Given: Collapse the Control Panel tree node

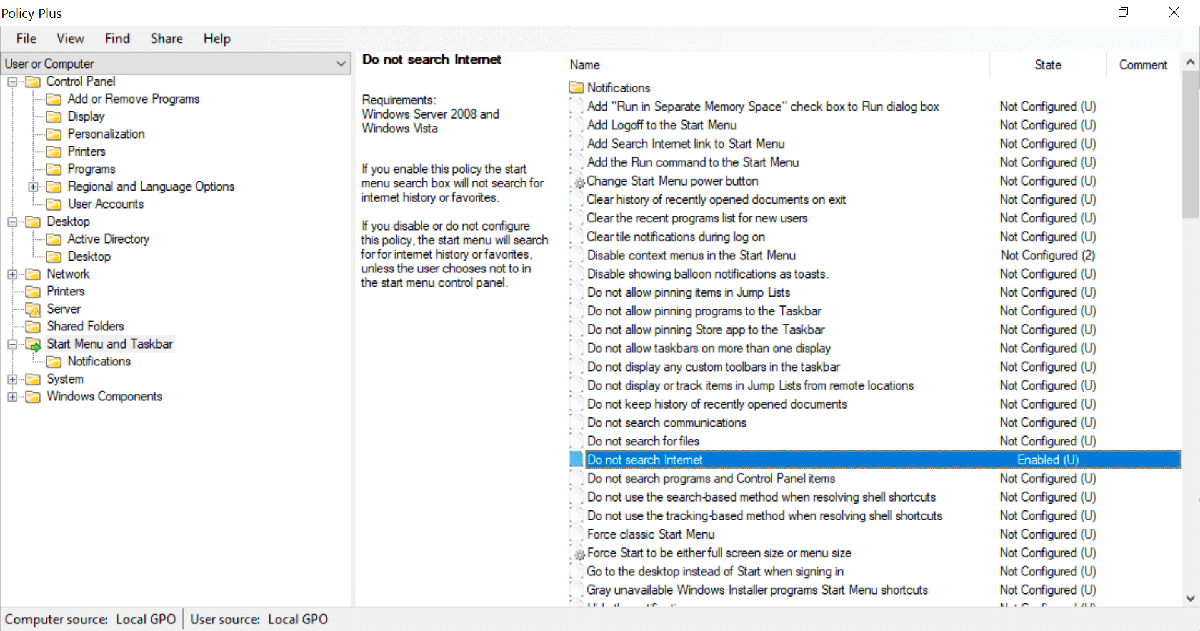Looking at the screenshot, I should pos(12,82).
